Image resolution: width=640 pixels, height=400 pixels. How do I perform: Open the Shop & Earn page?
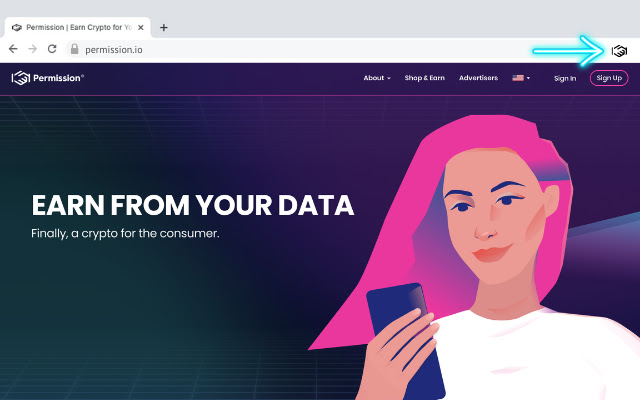pos(424,78)
